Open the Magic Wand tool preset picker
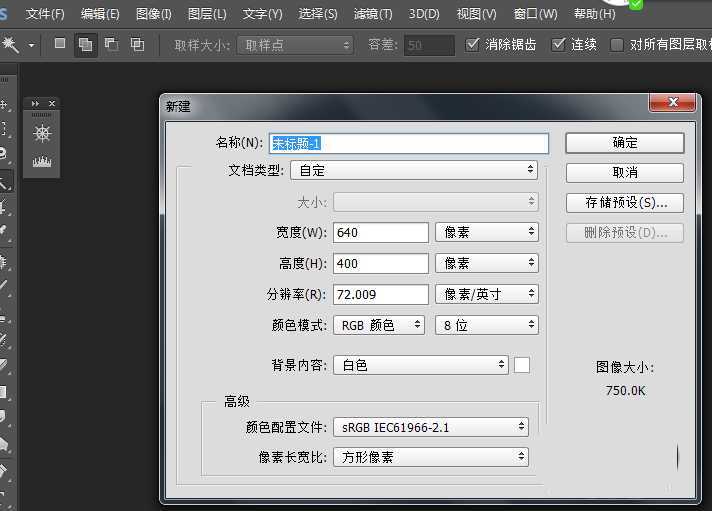Image resolution: width=712 pixels, height=511 pixels. tap(31, 45)
